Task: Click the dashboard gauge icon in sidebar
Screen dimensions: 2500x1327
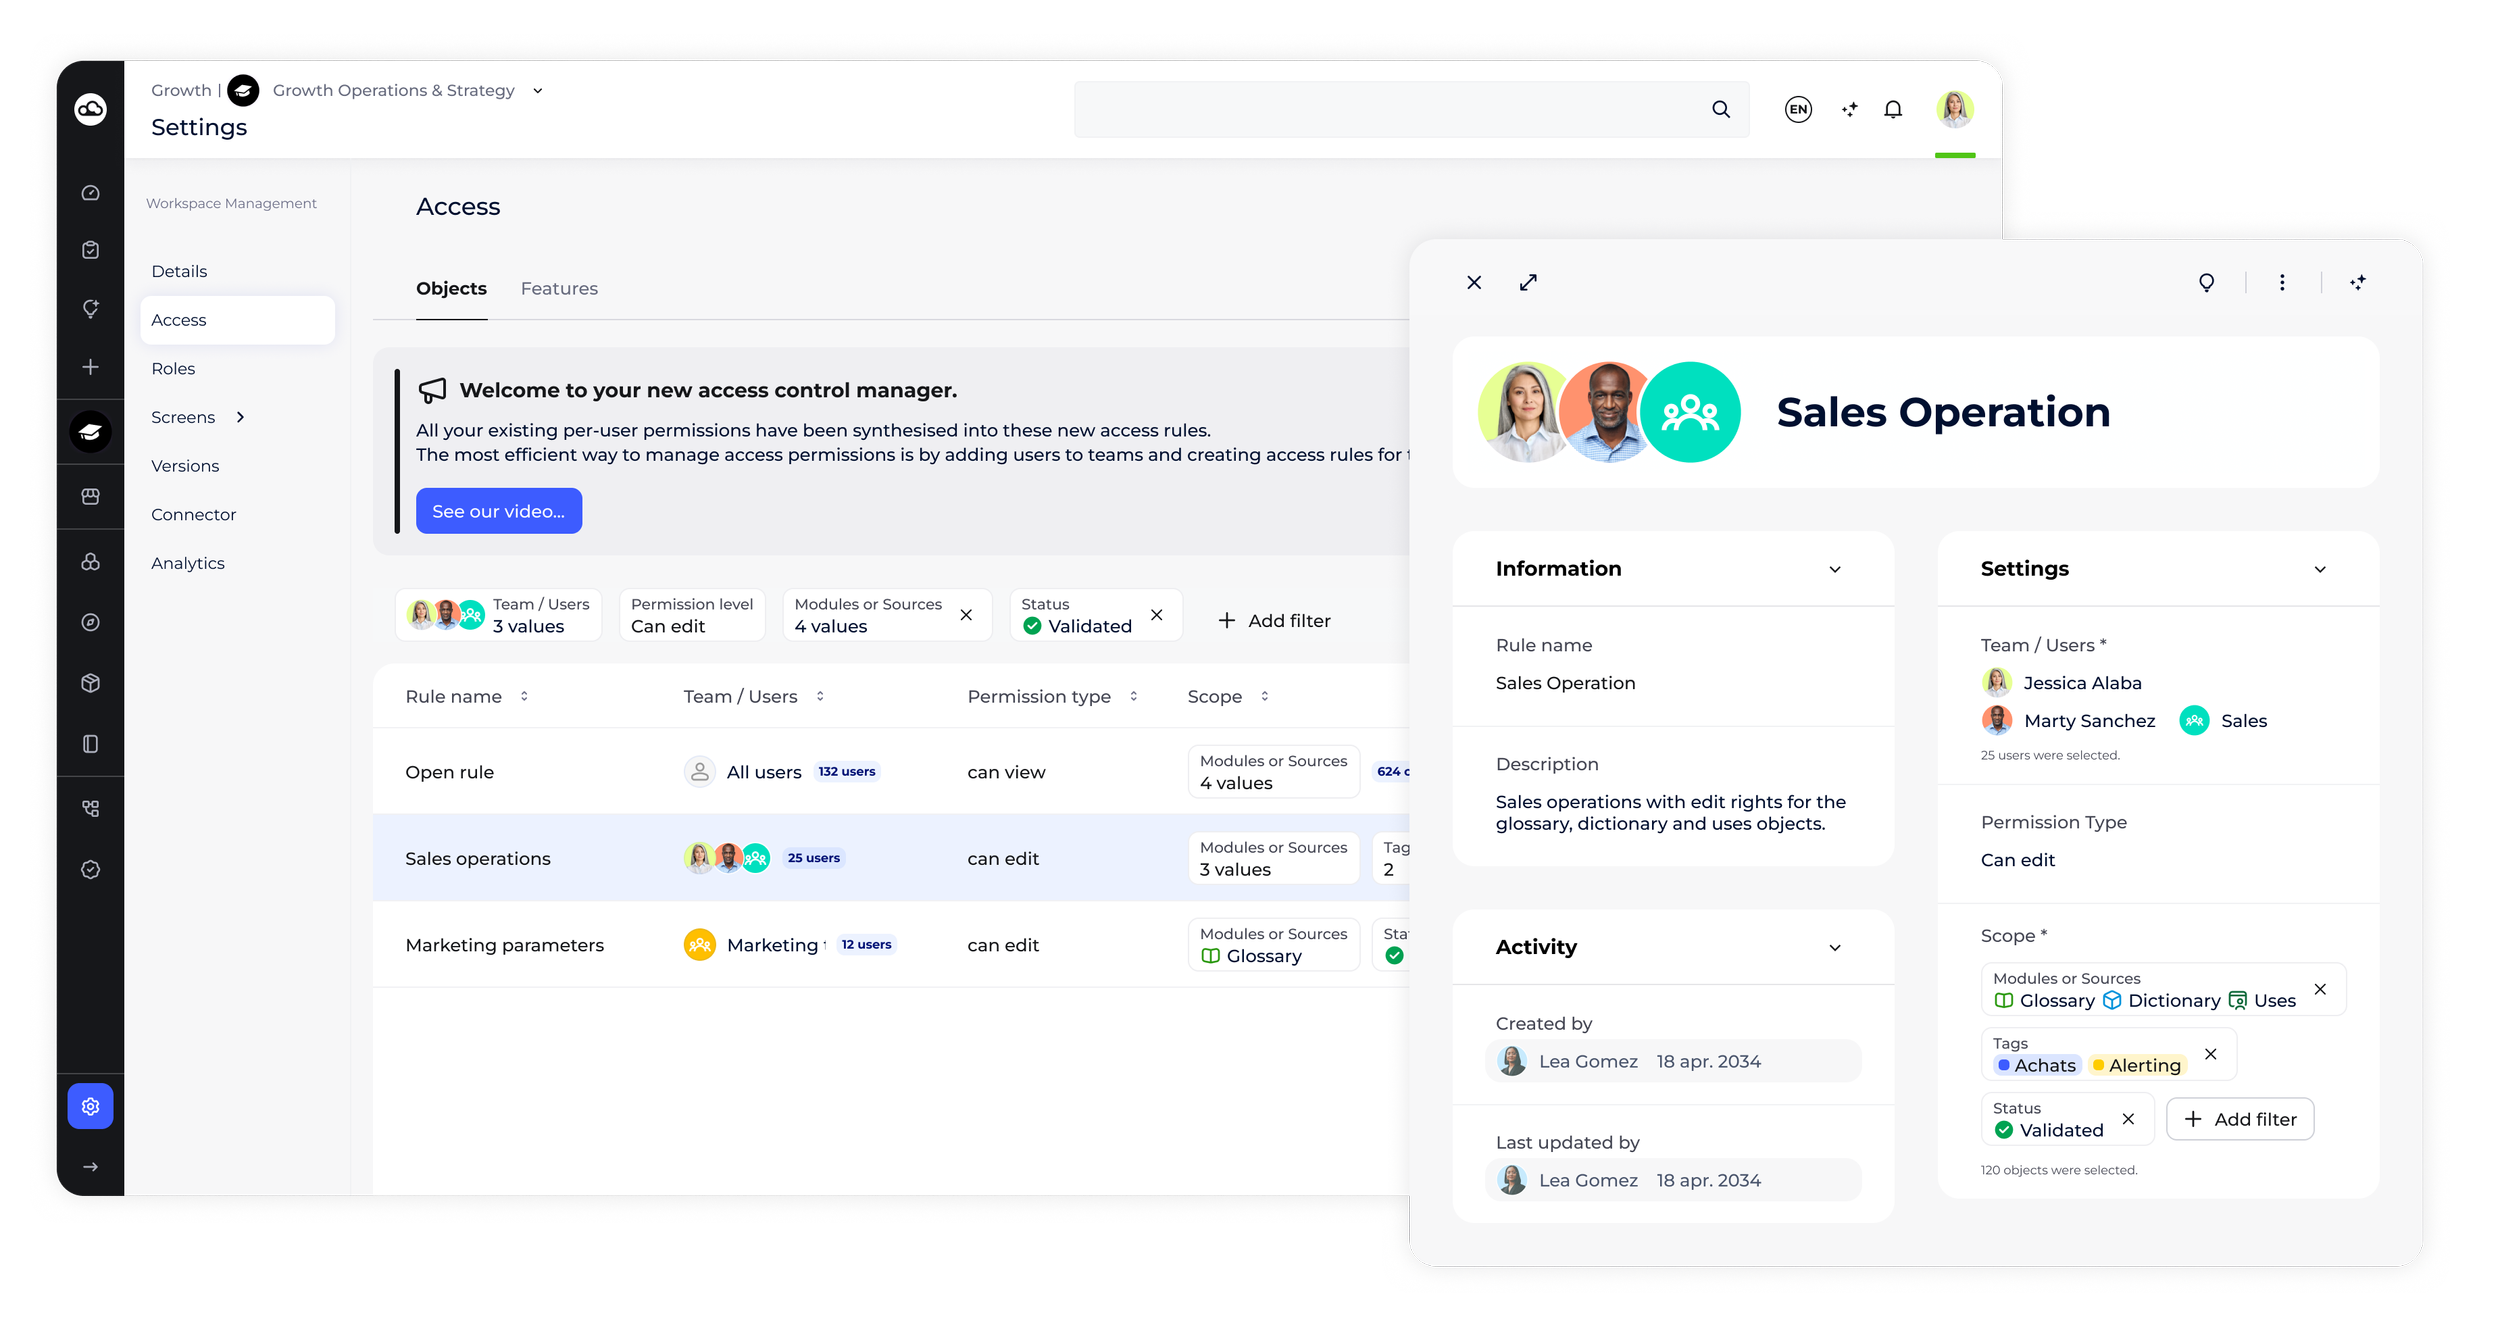Action: pyautogui.click(x=90, y=193)
